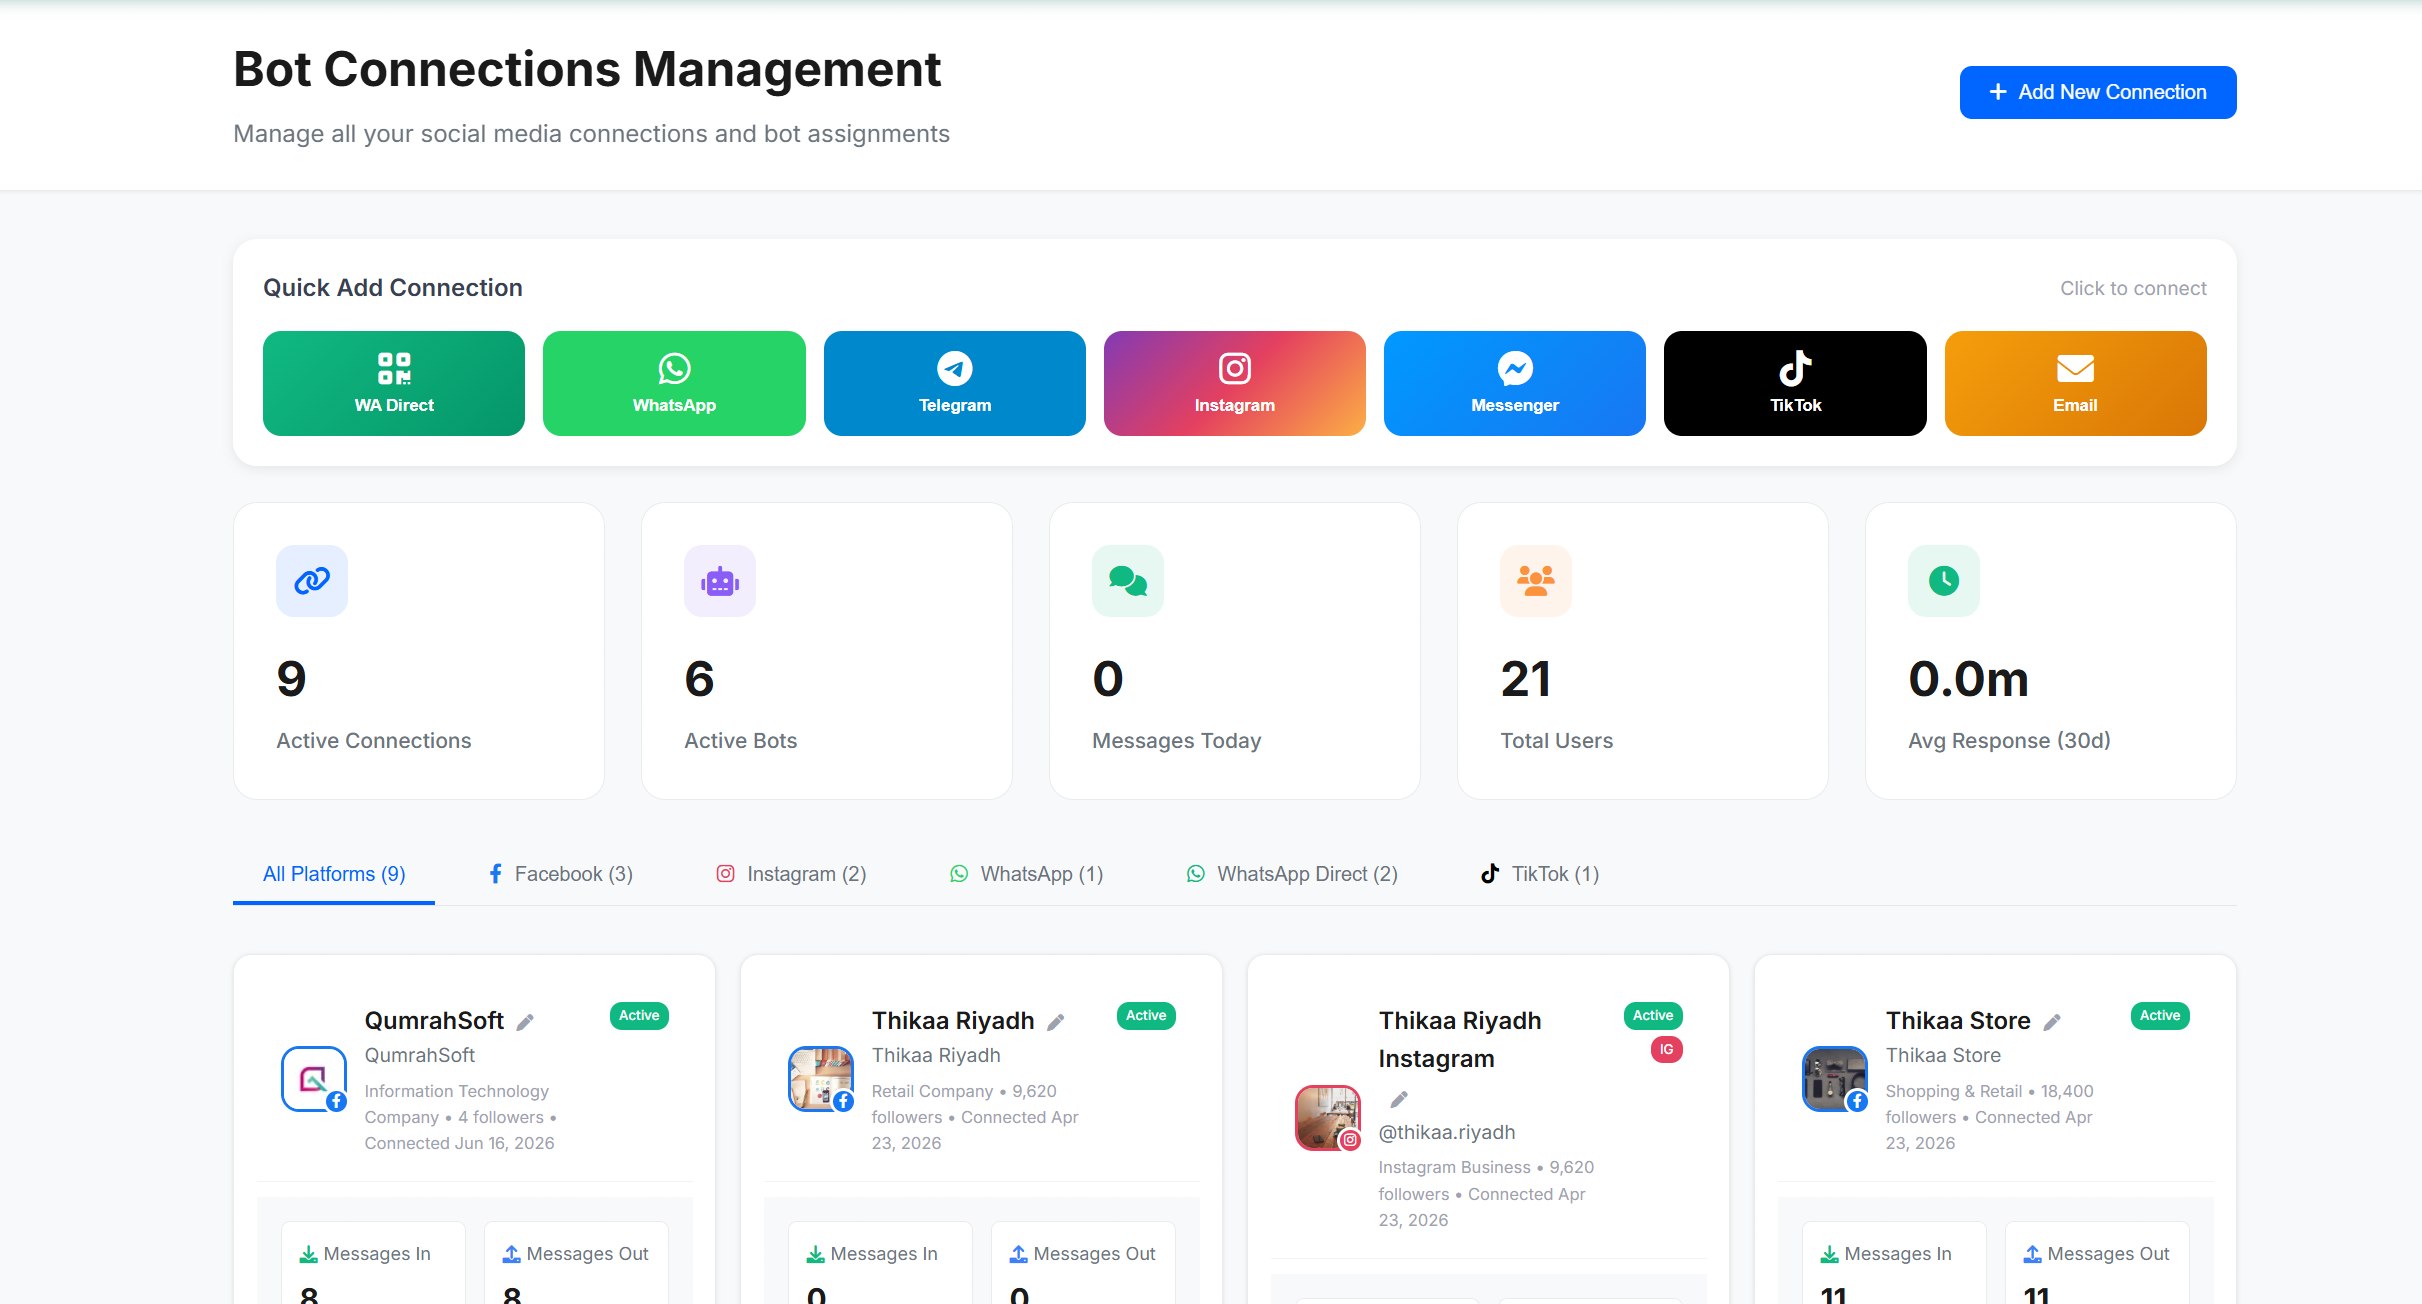Click Add New Connection button
This screenshot has width=2422, height=1304.
point(2097,92)
